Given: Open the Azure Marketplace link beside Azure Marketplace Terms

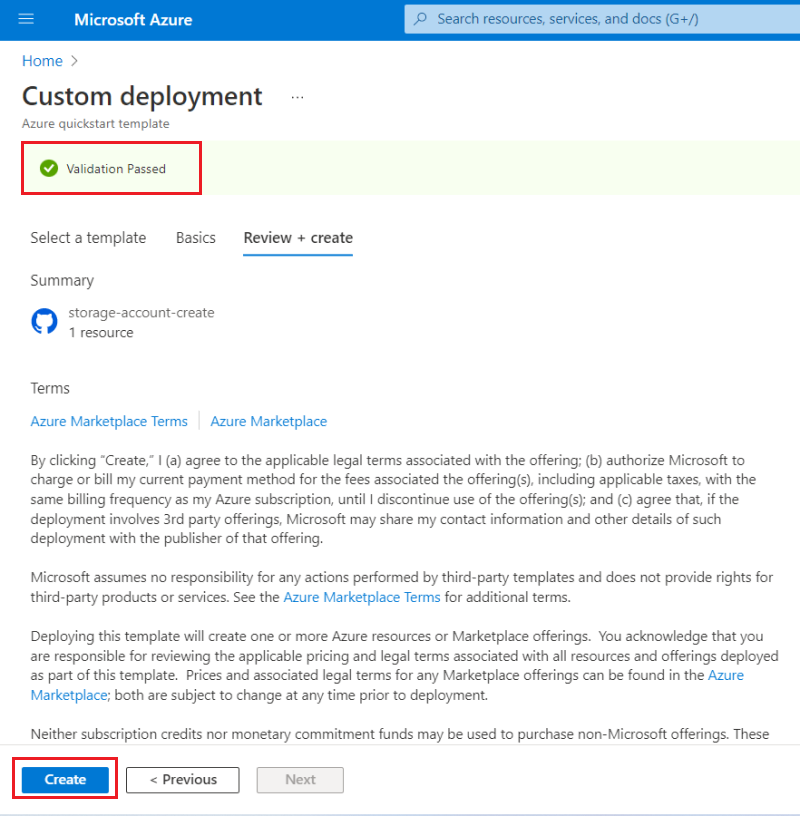Looking at the screenshot, I should 268,421.
